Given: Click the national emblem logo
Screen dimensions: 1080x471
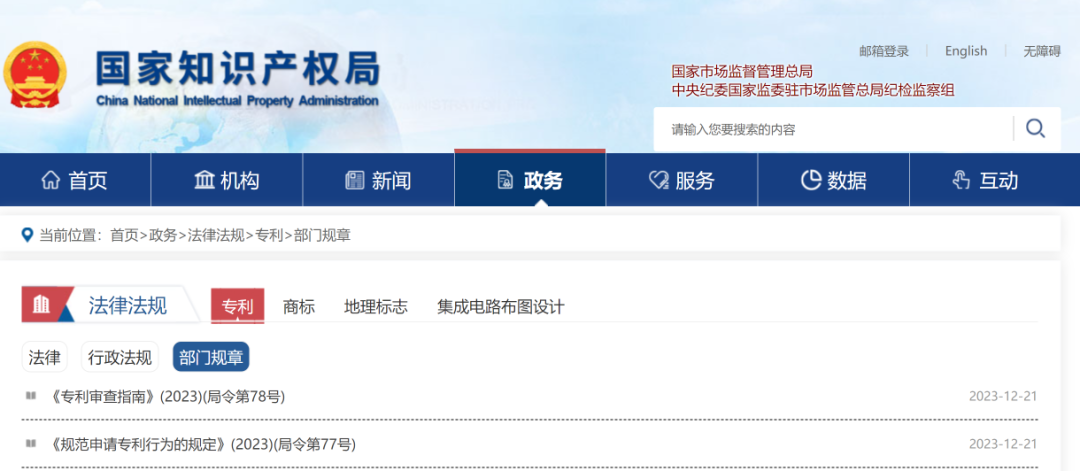Looking at the screenshot, I should pos(35,75).
